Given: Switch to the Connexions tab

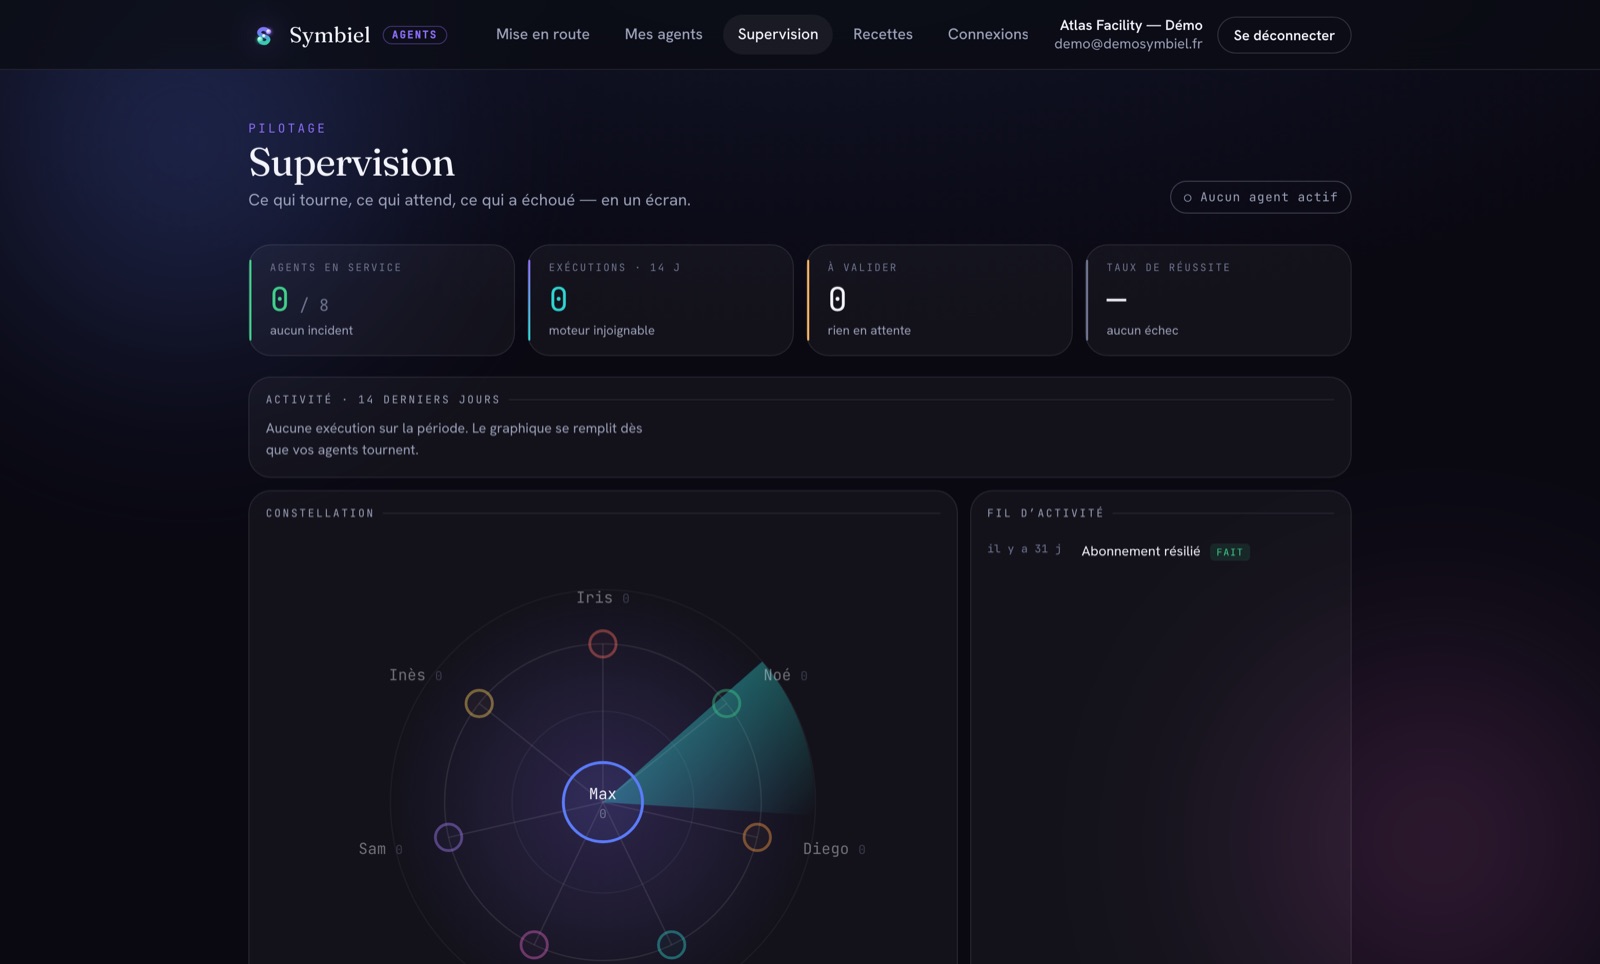Looking at the screenshot, I should (988, 34).
